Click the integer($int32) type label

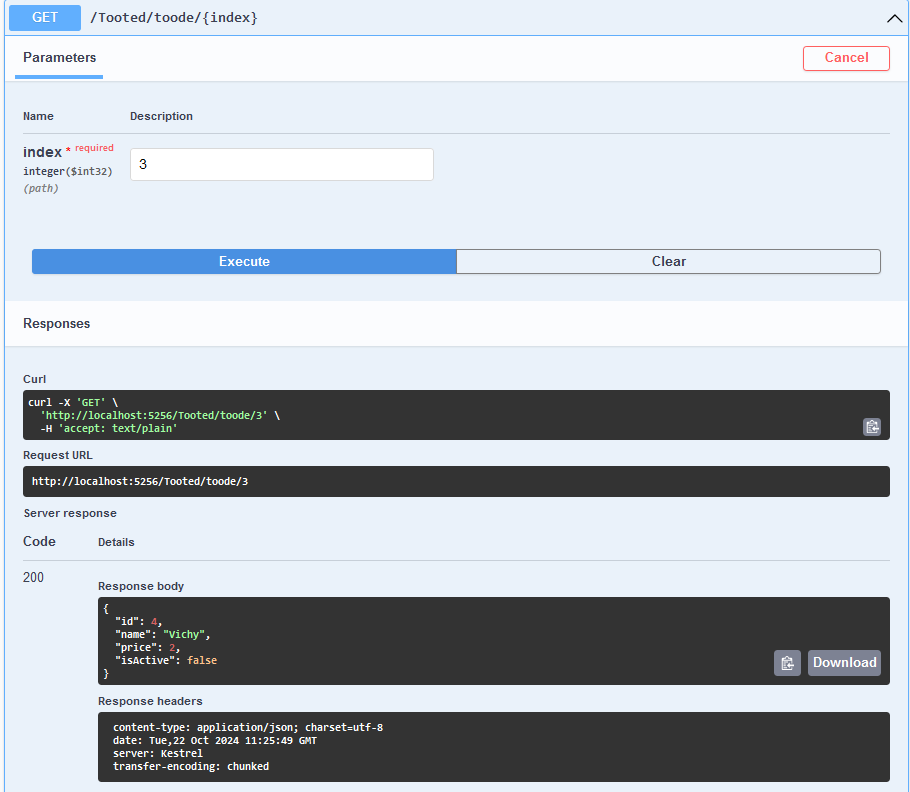click(x=68, y=171)
